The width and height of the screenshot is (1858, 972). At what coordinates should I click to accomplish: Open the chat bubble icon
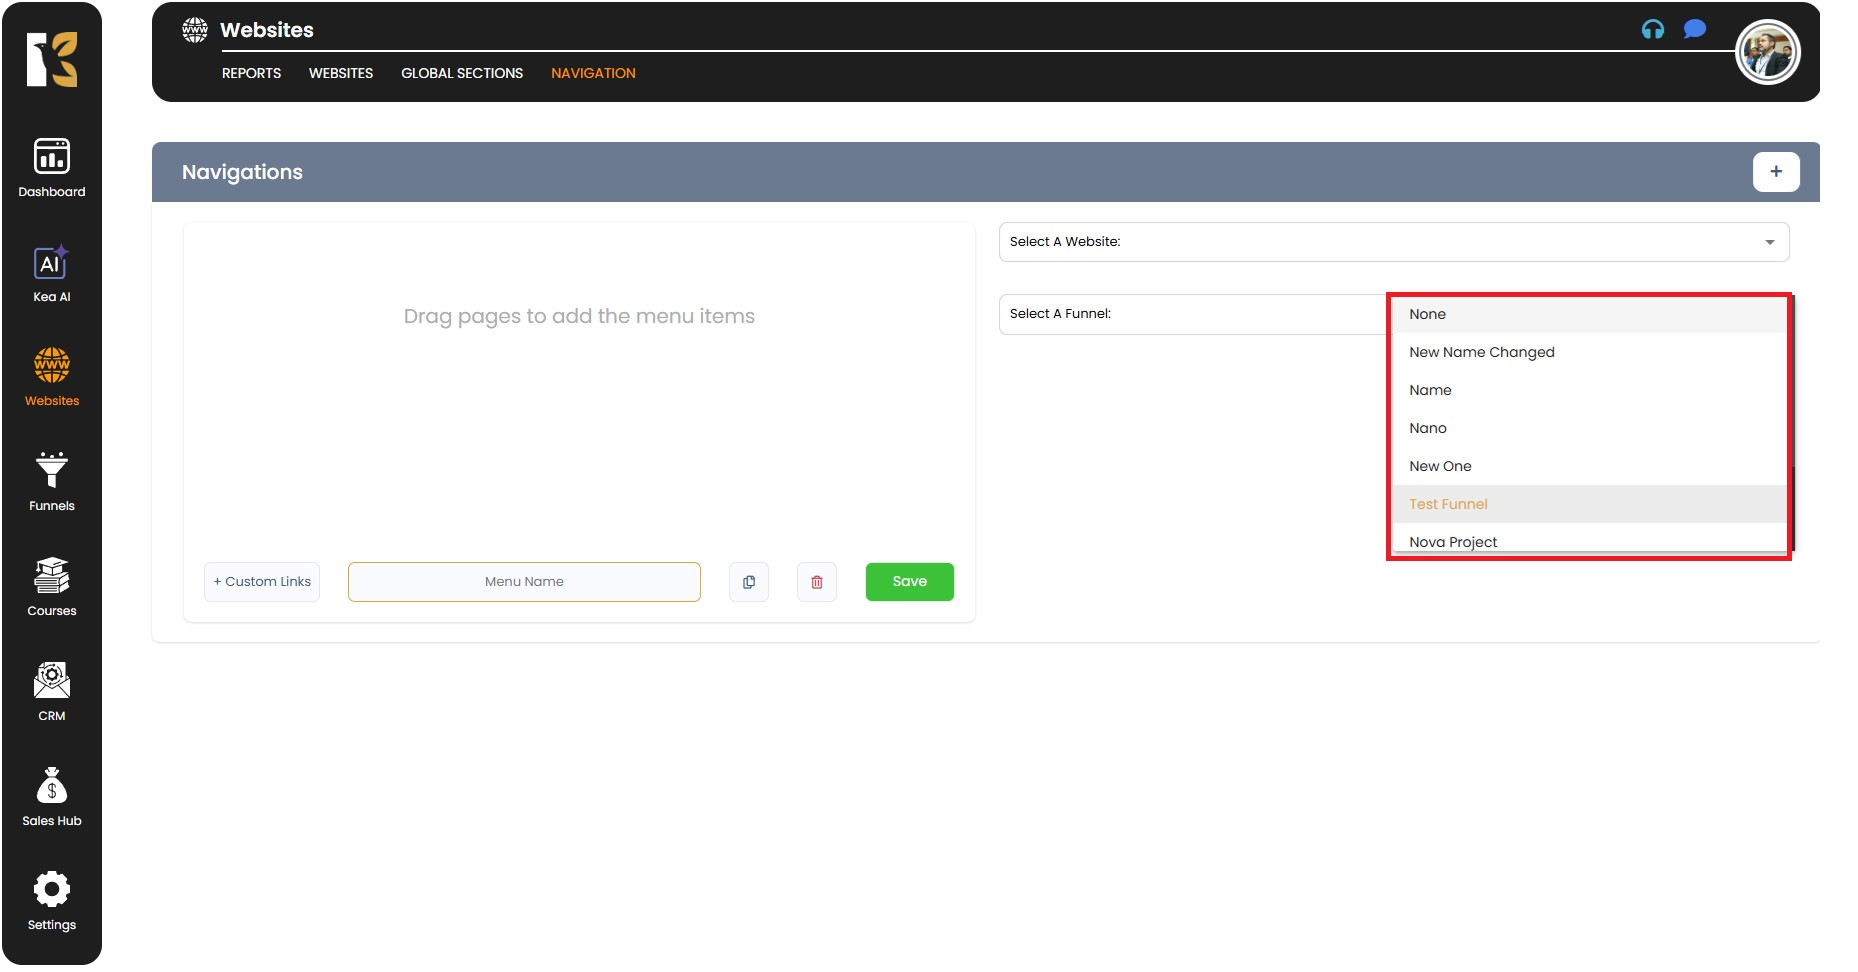(1694, 30)
